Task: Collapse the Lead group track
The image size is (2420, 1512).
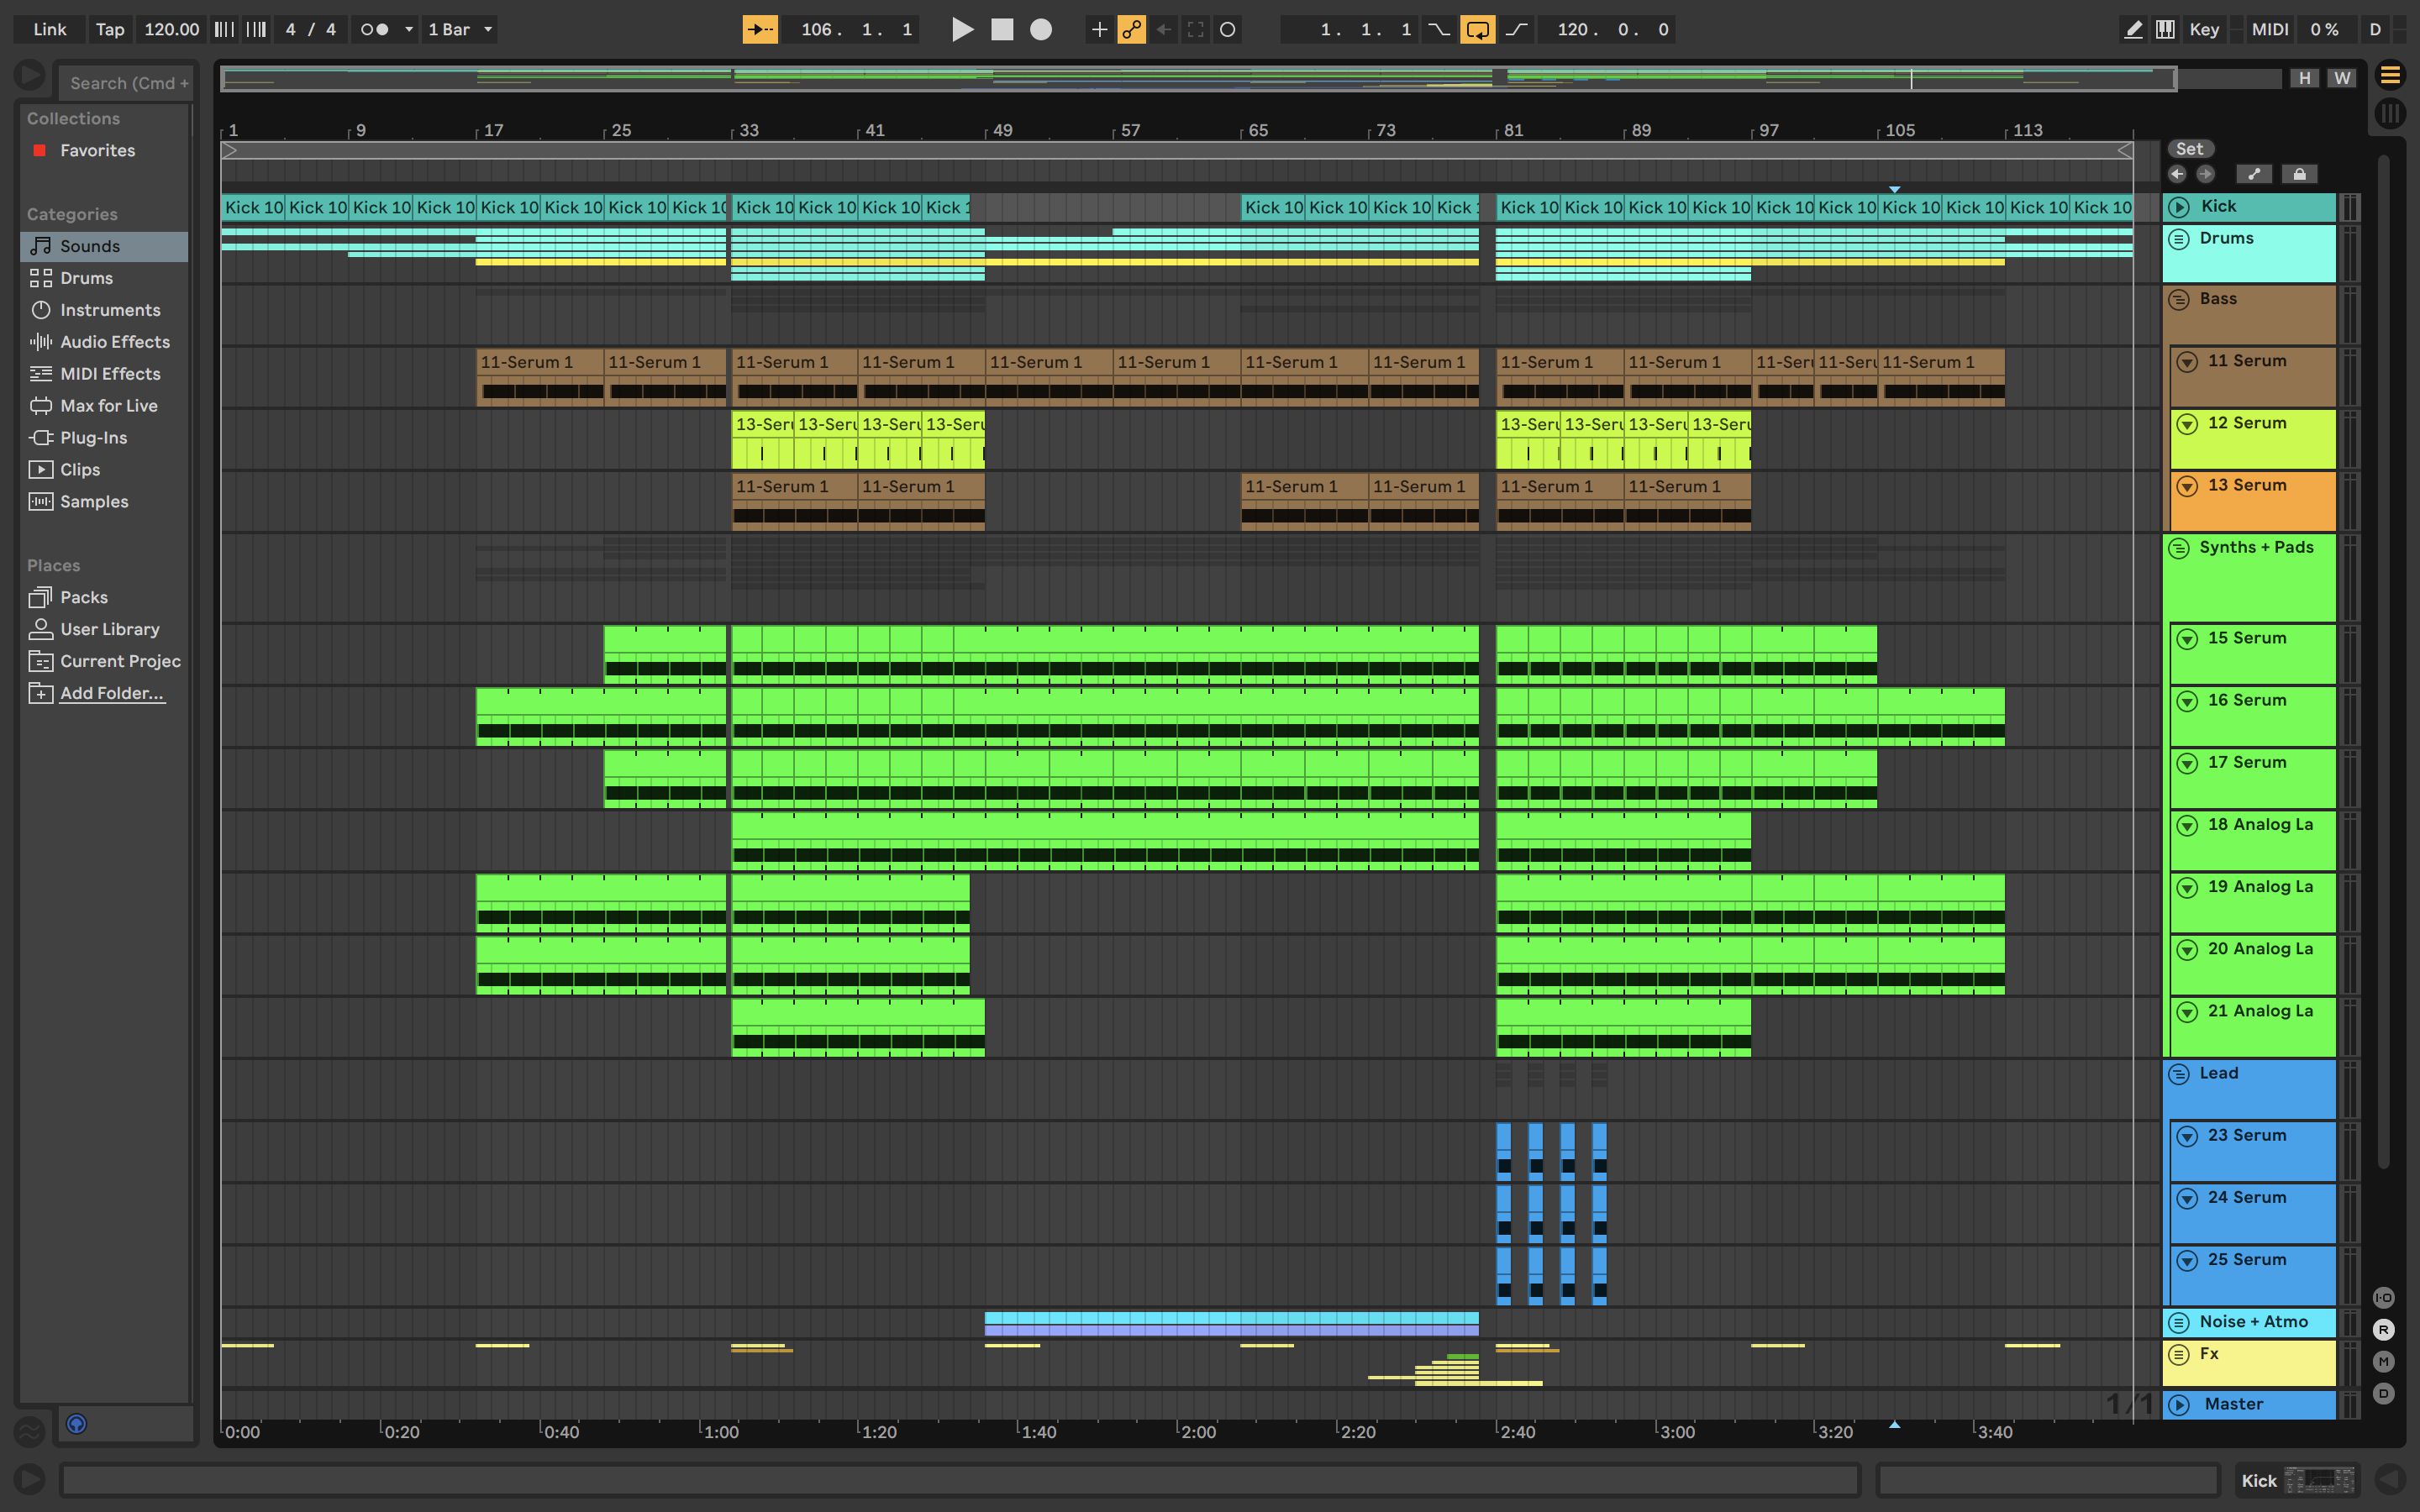Action: tap(2178, 1074)
